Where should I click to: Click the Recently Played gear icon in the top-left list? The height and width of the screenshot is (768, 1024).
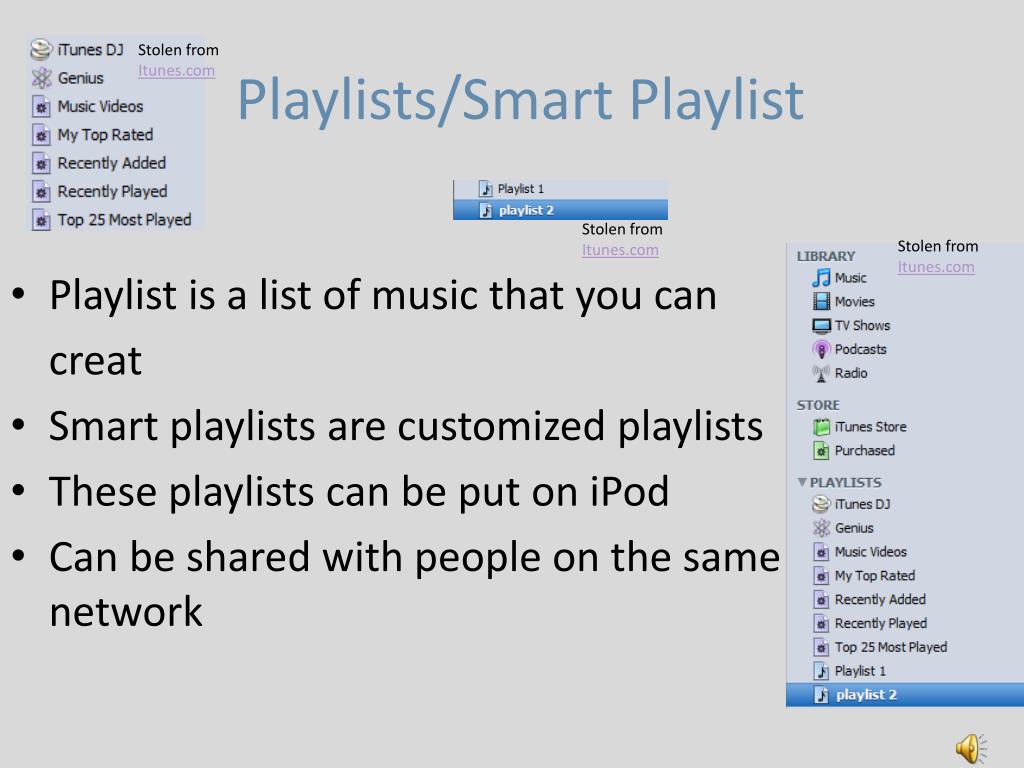point(41,191)
